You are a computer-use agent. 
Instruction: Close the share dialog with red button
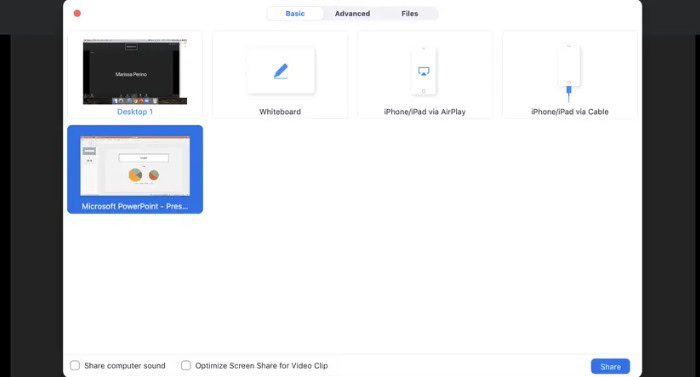tap(77, 13)
